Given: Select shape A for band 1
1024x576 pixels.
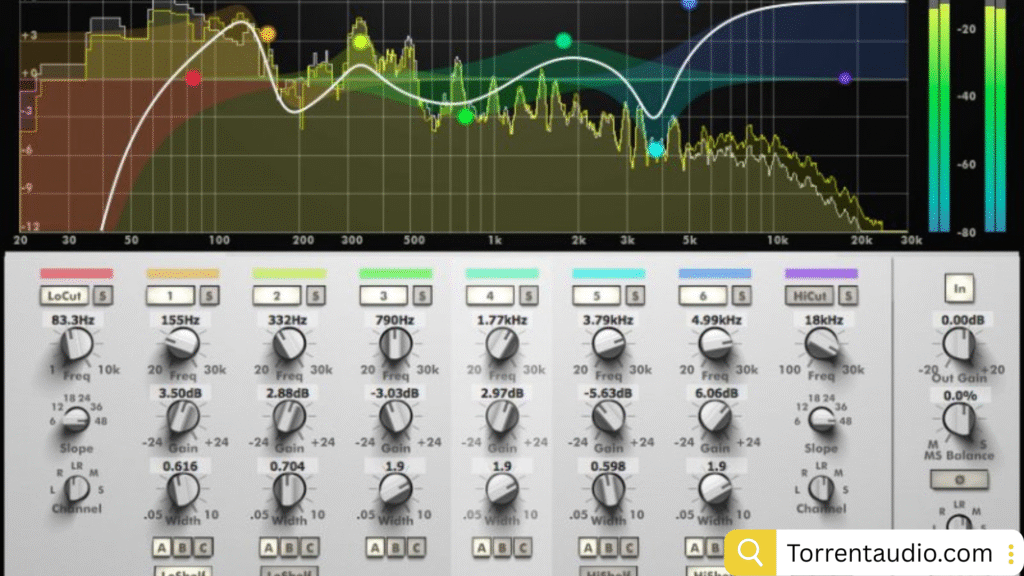Looking at the screenshot, I should click(x=160, y=547).
